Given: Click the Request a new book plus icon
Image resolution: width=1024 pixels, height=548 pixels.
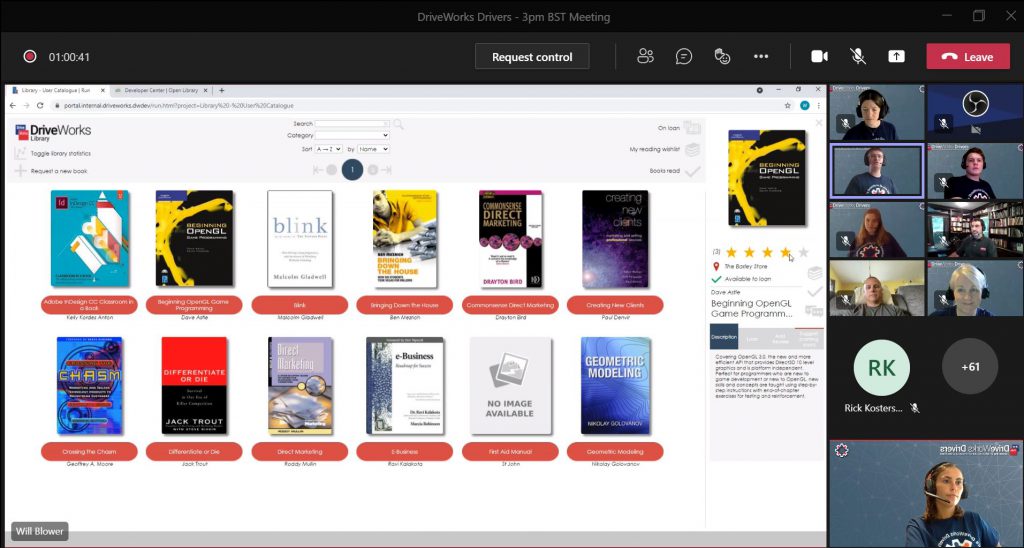Looking at the screenshot, I should pyautogui.click(x=21, y=171).
